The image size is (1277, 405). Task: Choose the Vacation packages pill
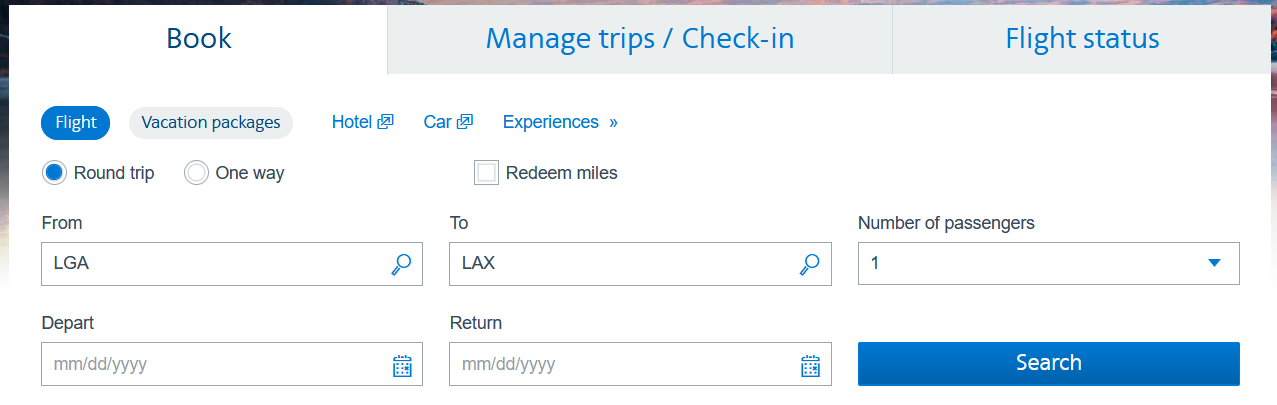tap(211, 122)
